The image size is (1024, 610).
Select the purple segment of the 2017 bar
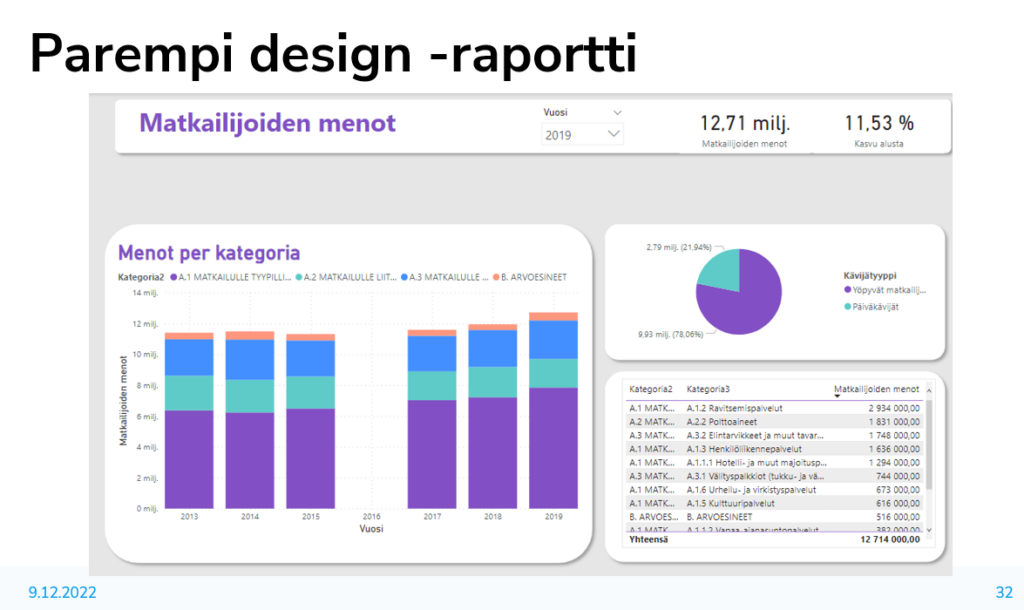click(432, 454)
